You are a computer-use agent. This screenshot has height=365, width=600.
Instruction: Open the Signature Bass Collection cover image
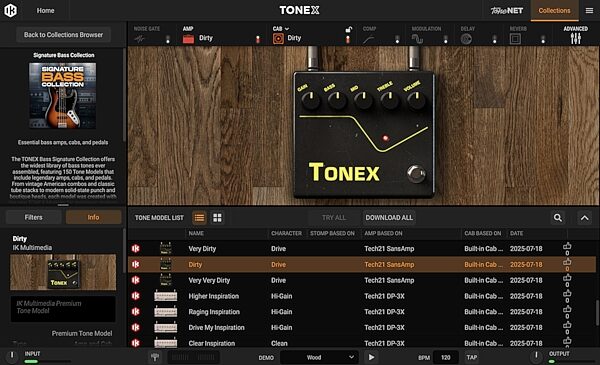click(62, 96)
